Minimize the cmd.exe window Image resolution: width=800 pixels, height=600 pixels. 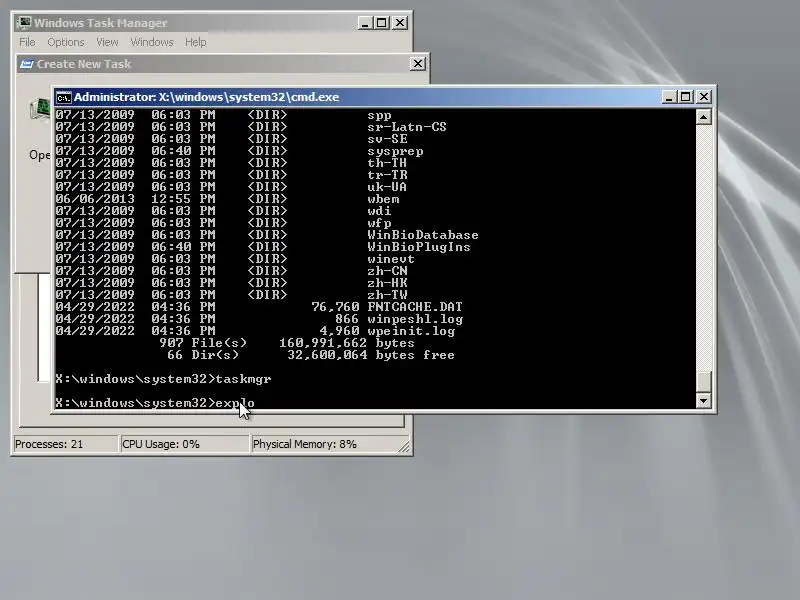click(x=668, y=97)
